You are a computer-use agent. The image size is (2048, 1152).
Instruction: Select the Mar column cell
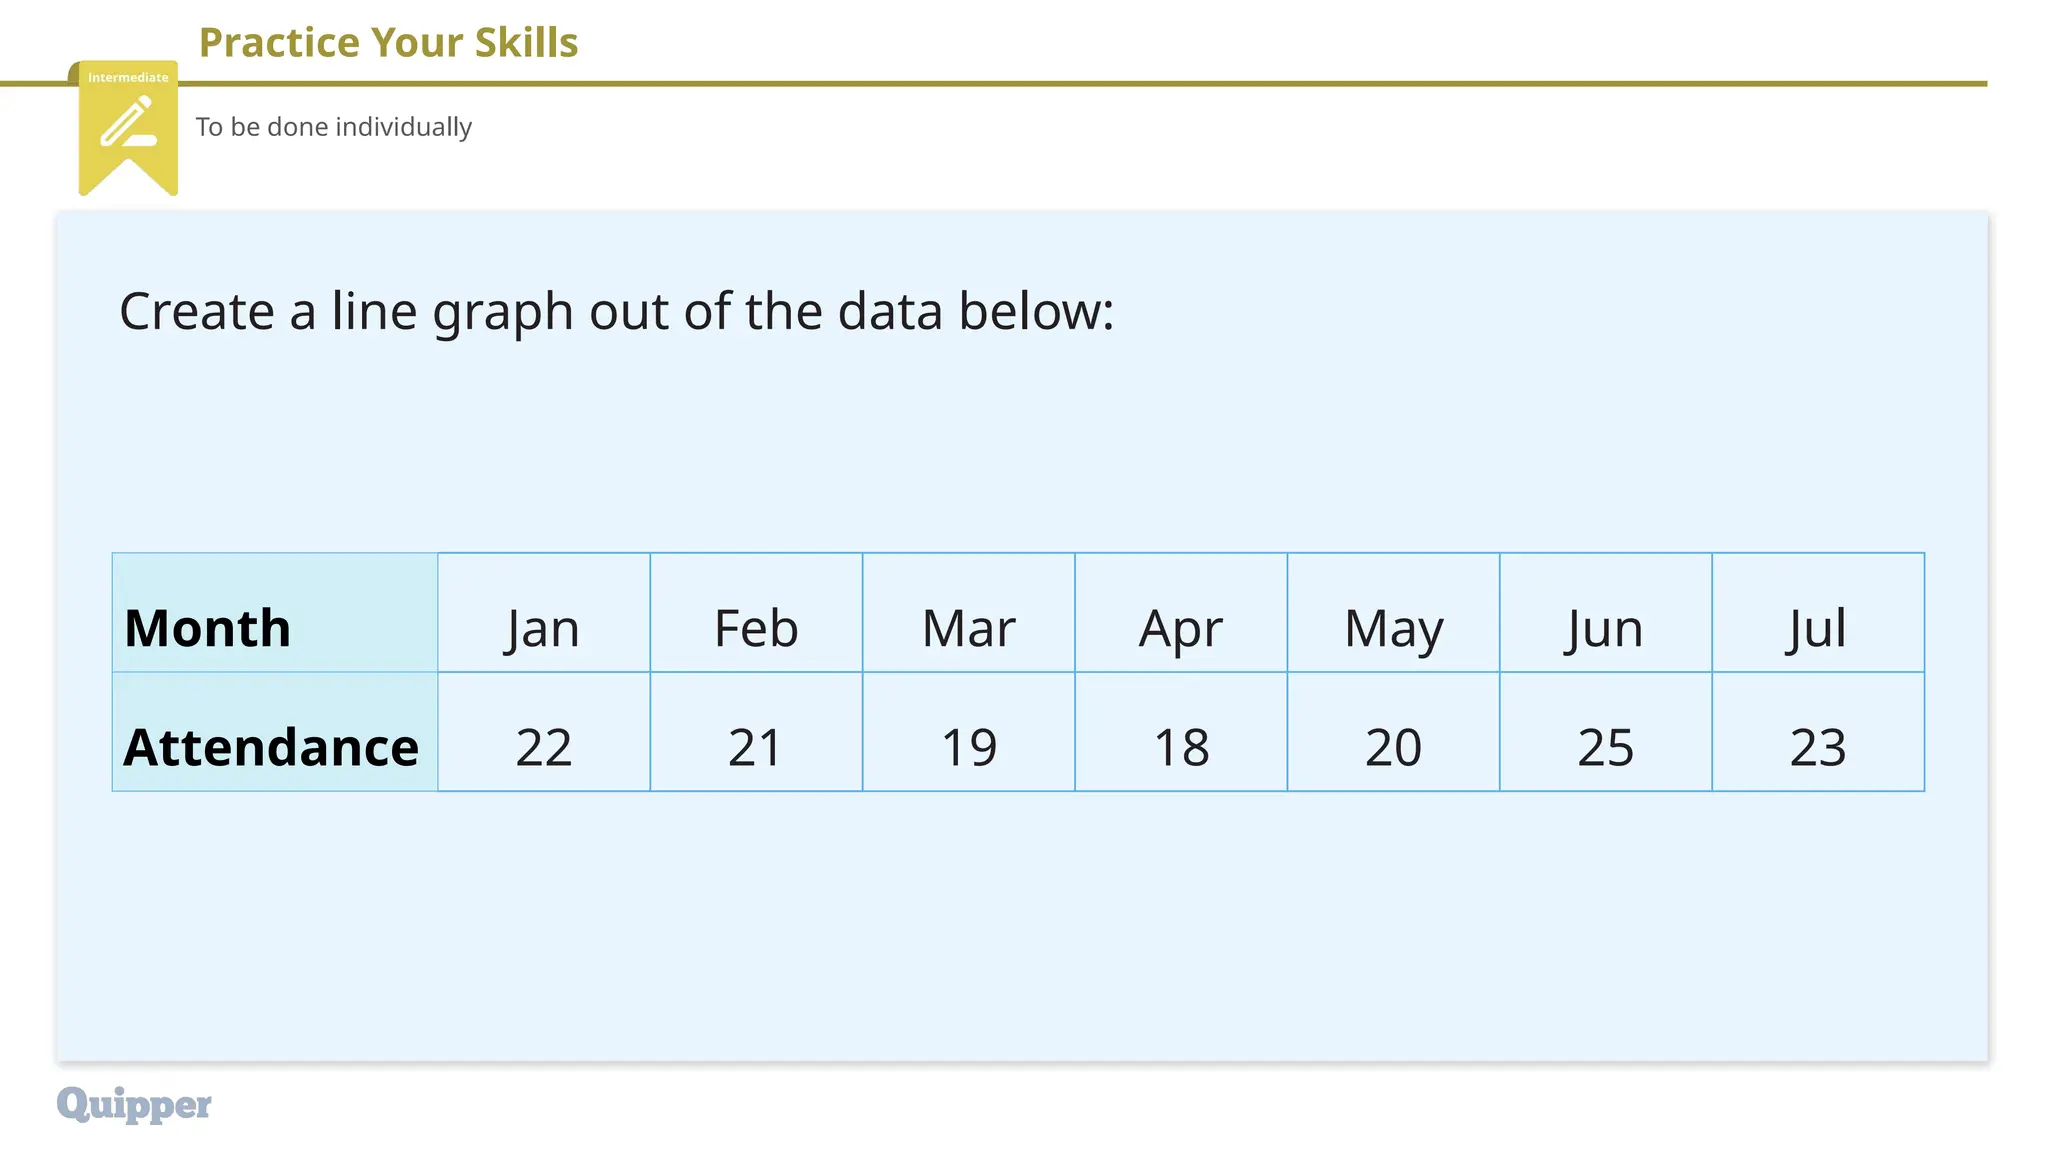(969, 612)
